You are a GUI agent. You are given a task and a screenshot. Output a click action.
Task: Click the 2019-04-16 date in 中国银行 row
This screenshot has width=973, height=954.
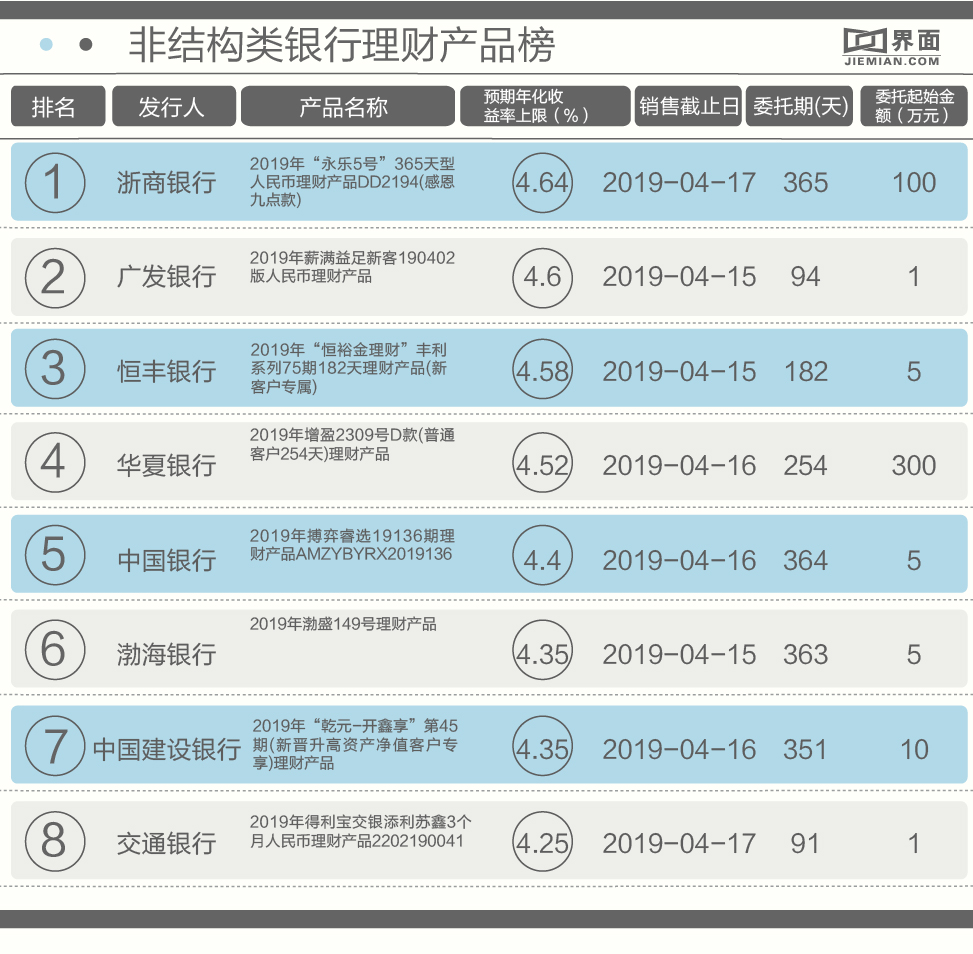click(679, 560)
